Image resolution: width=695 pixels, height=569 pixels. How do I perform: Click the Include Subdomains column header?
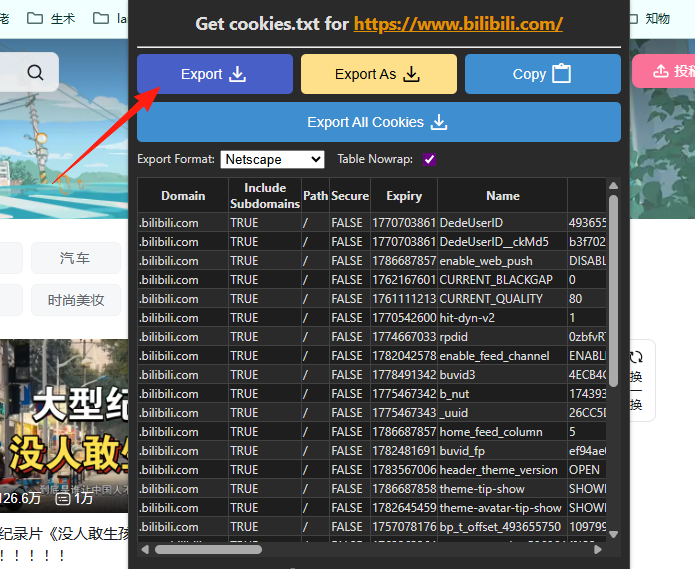265,195
